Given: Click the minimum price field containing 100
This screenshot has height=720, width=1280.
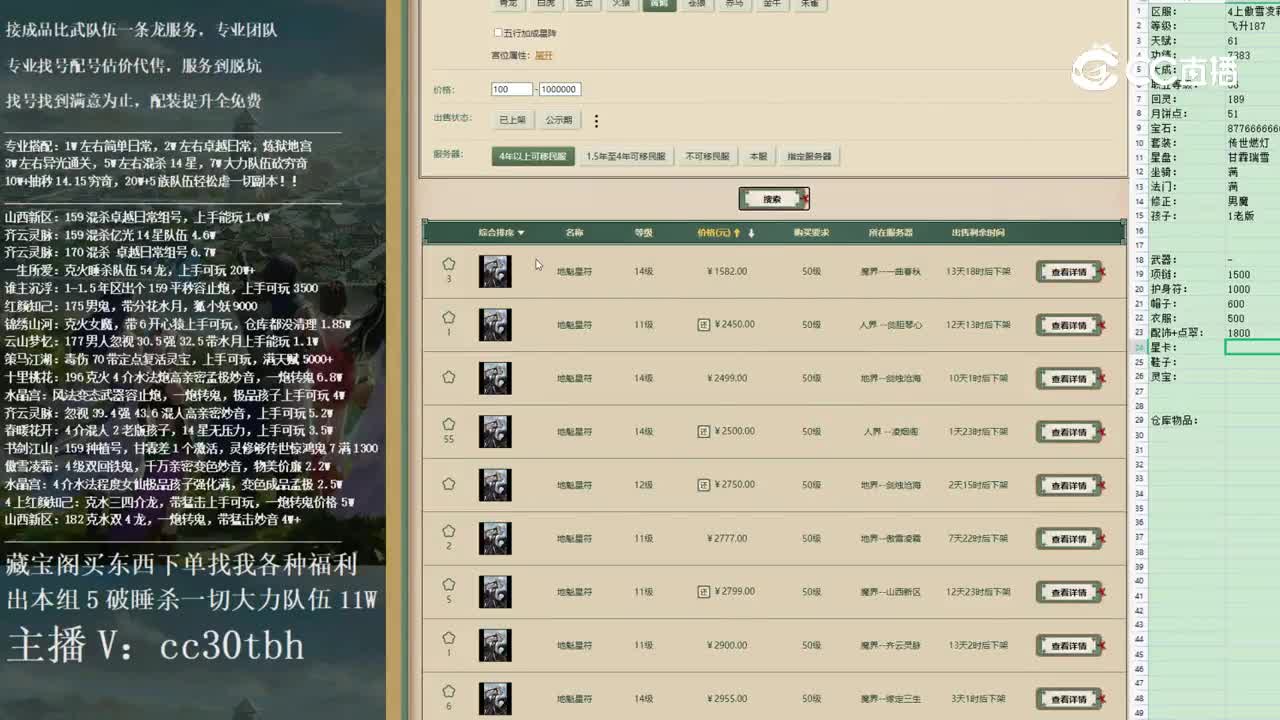Looking at the screenshot, I should click(511, 89).
